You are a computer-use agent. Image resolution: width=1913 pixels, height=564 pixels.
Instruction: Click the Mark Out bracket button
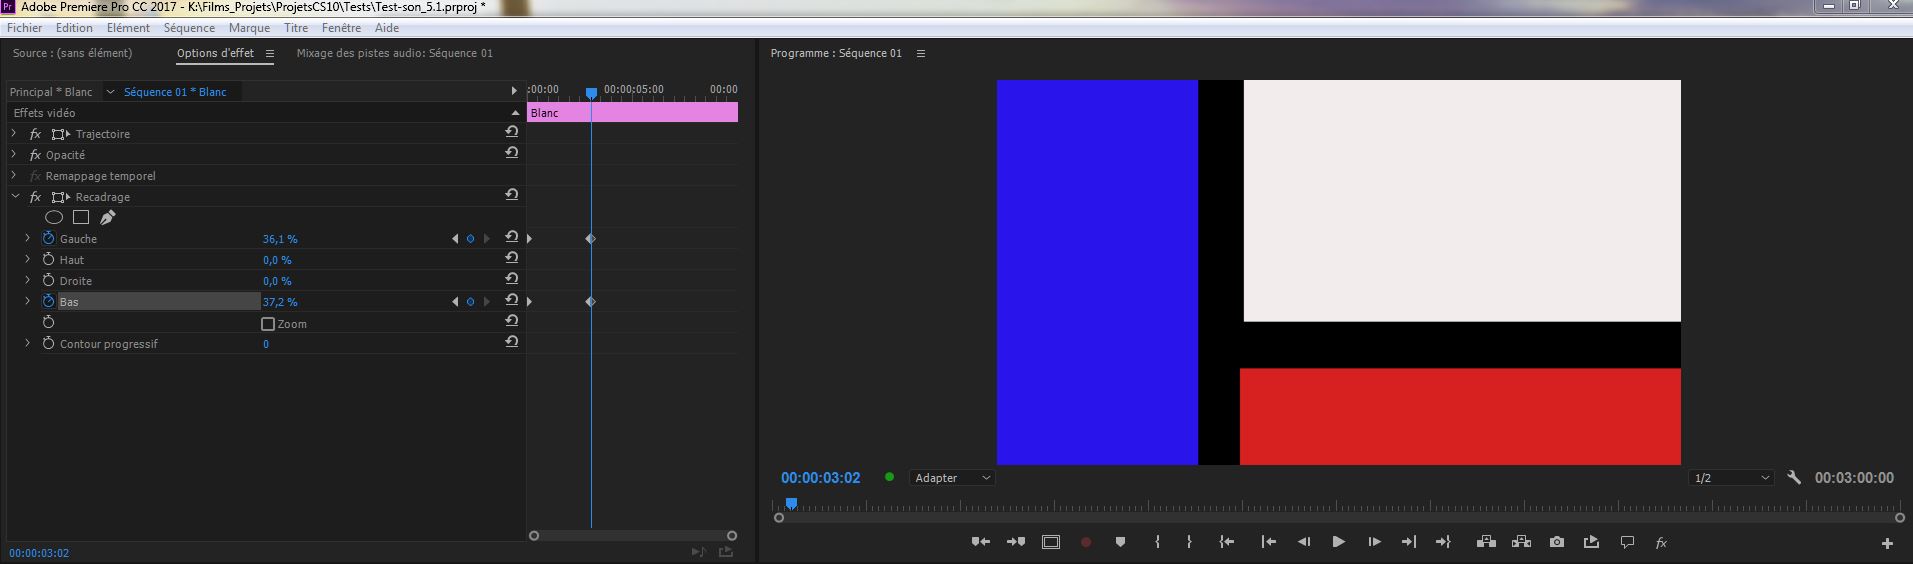pos(1189,542)
